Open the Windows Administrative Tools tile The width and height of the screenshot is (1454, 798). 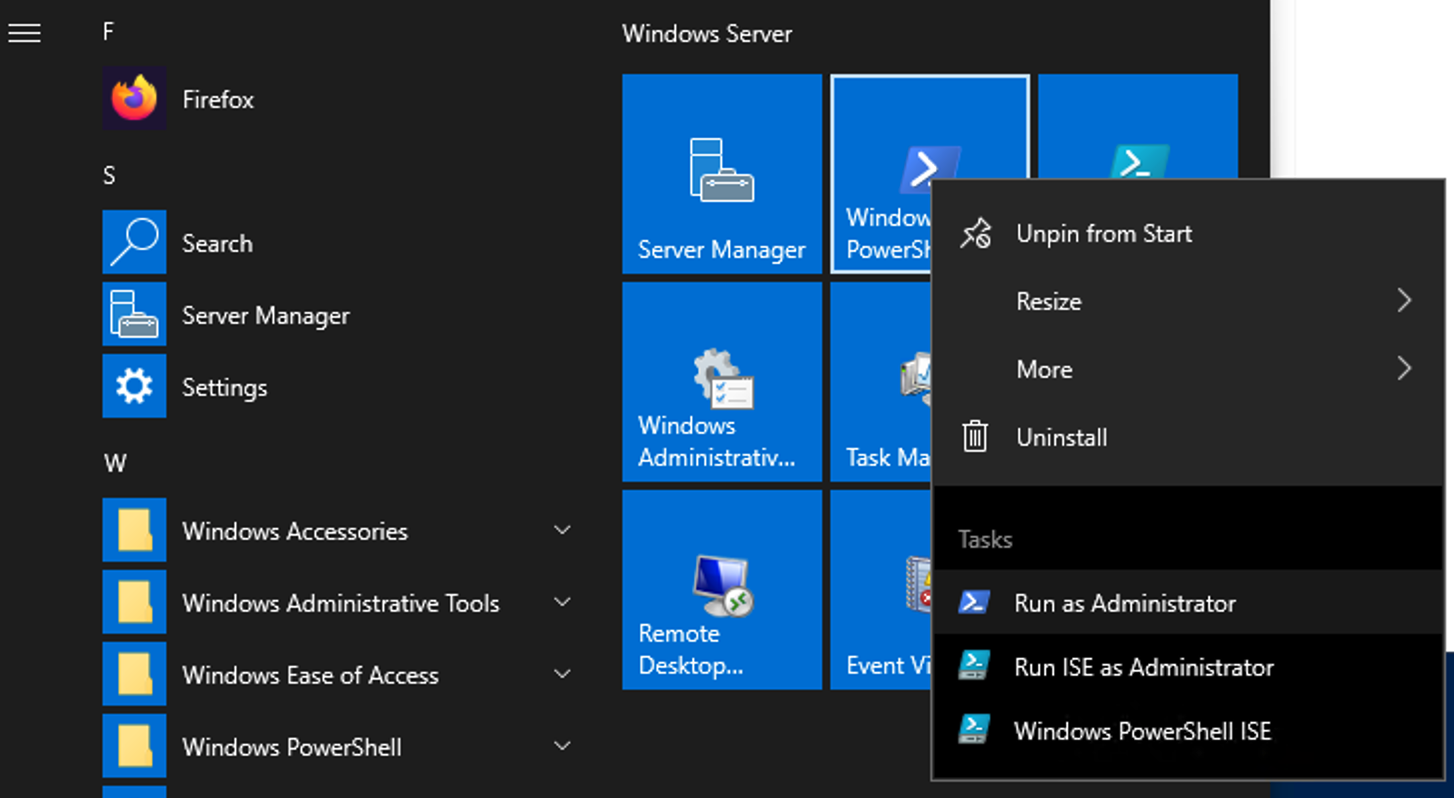721,381
